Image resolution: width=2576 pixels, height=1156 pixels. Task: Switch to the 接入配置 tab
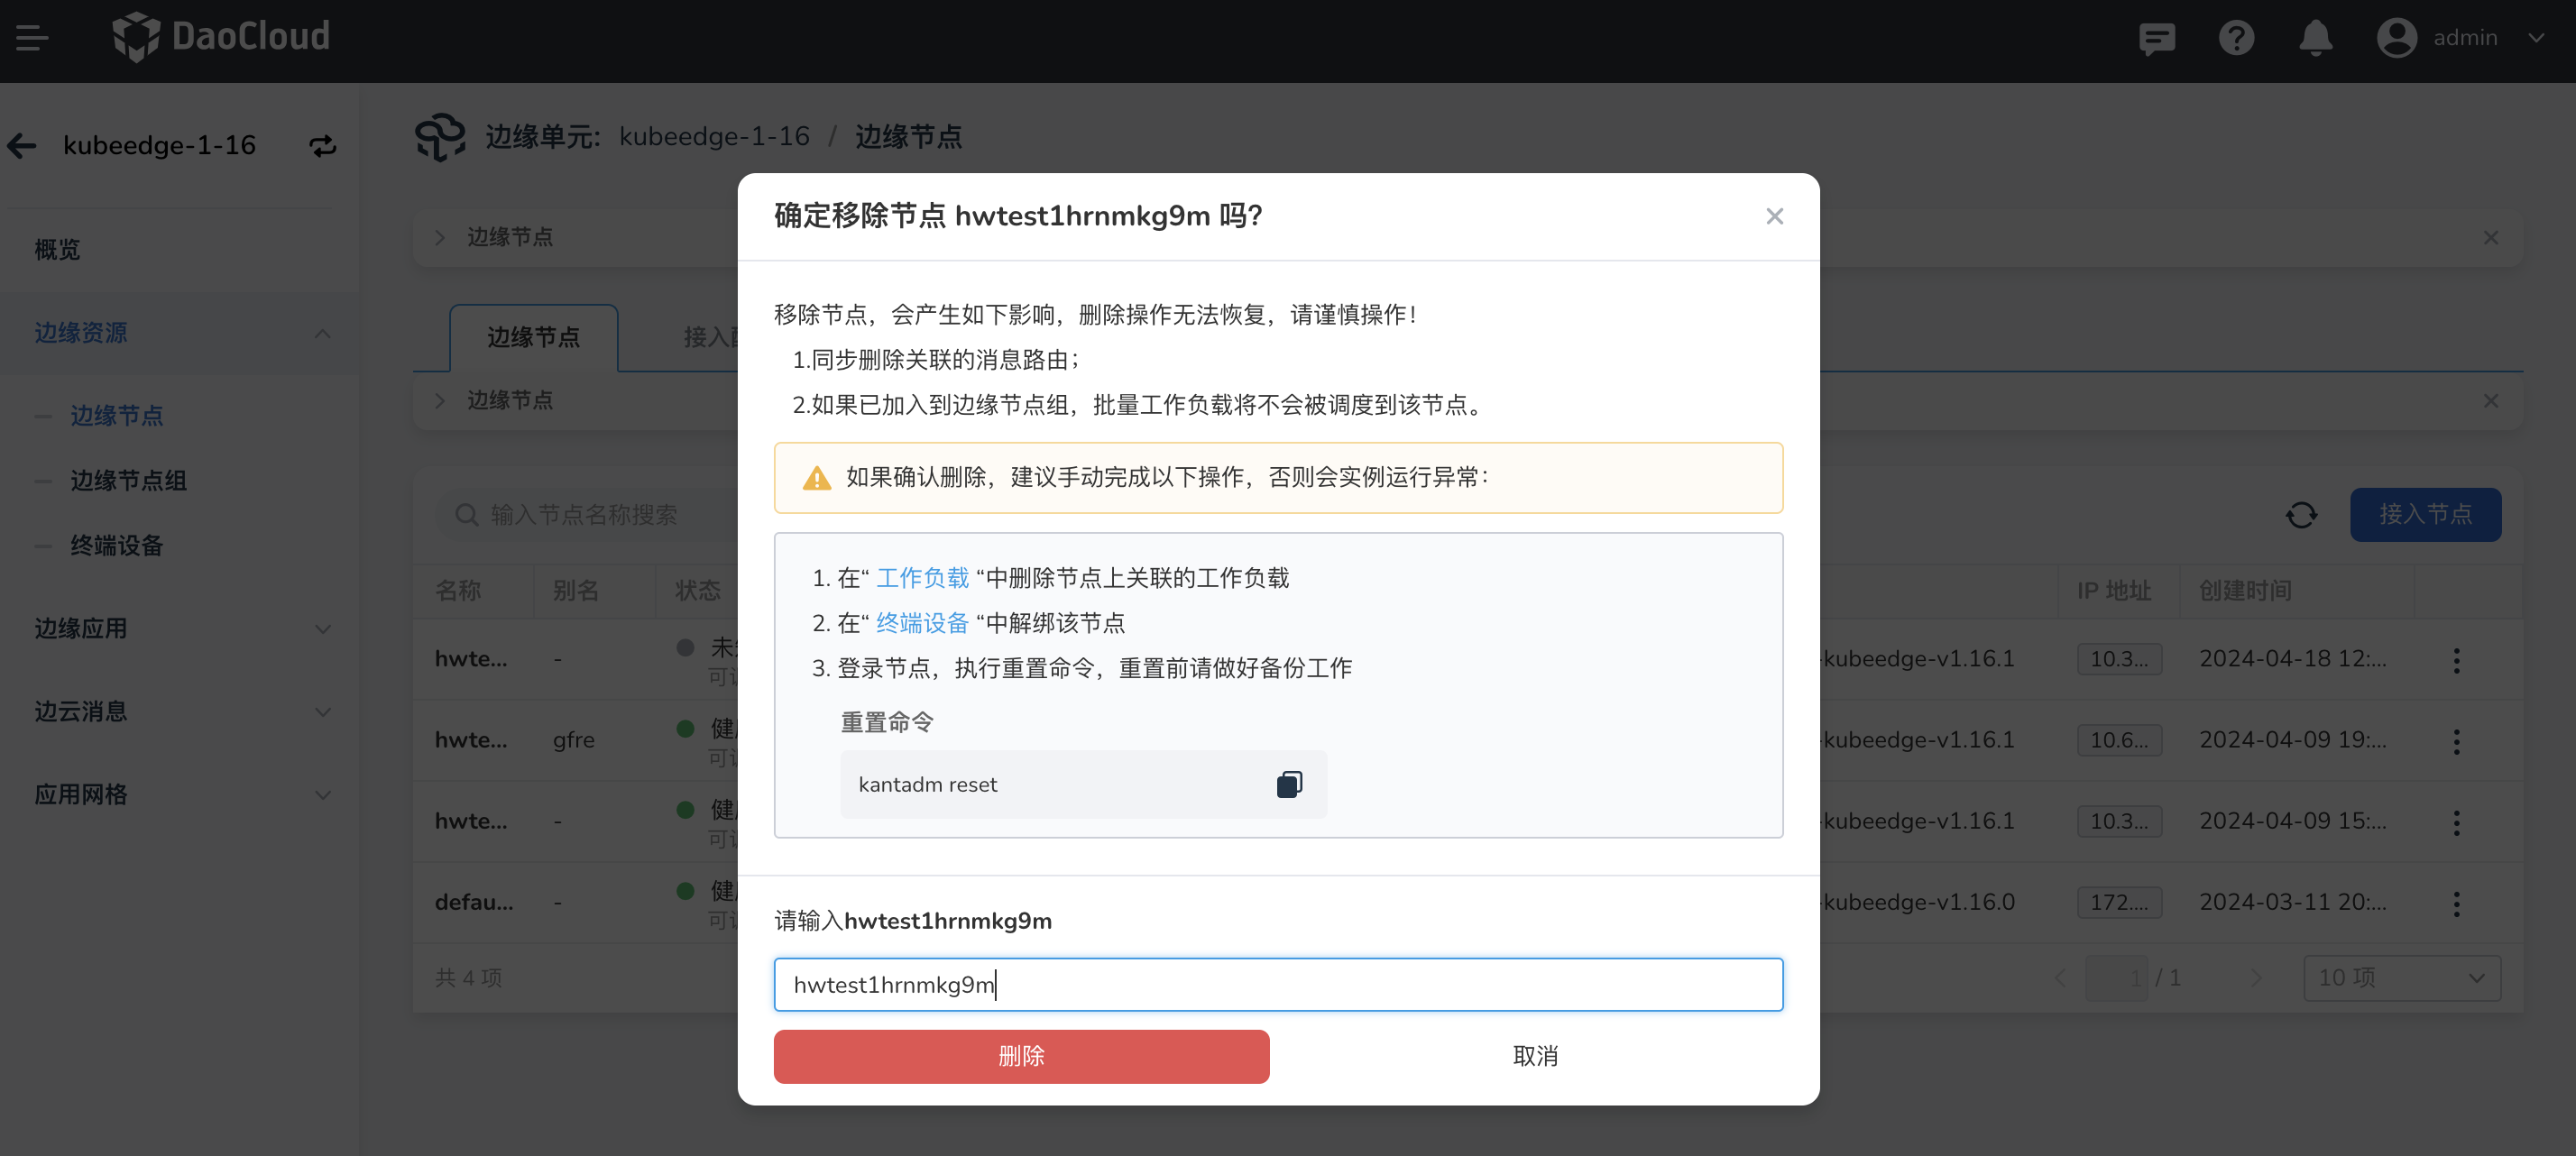tap(712, 337)
